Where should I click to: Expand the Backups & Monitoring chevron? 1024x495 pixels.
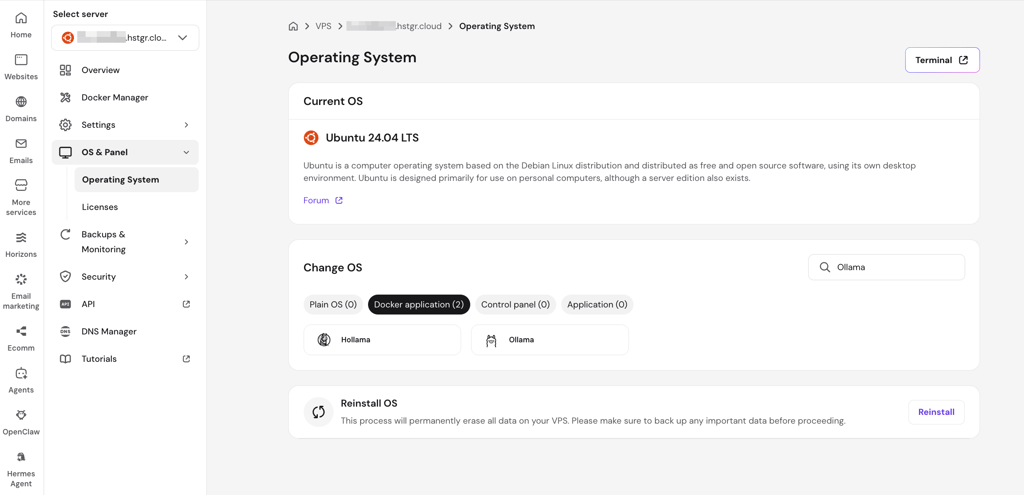click(186, 242)
